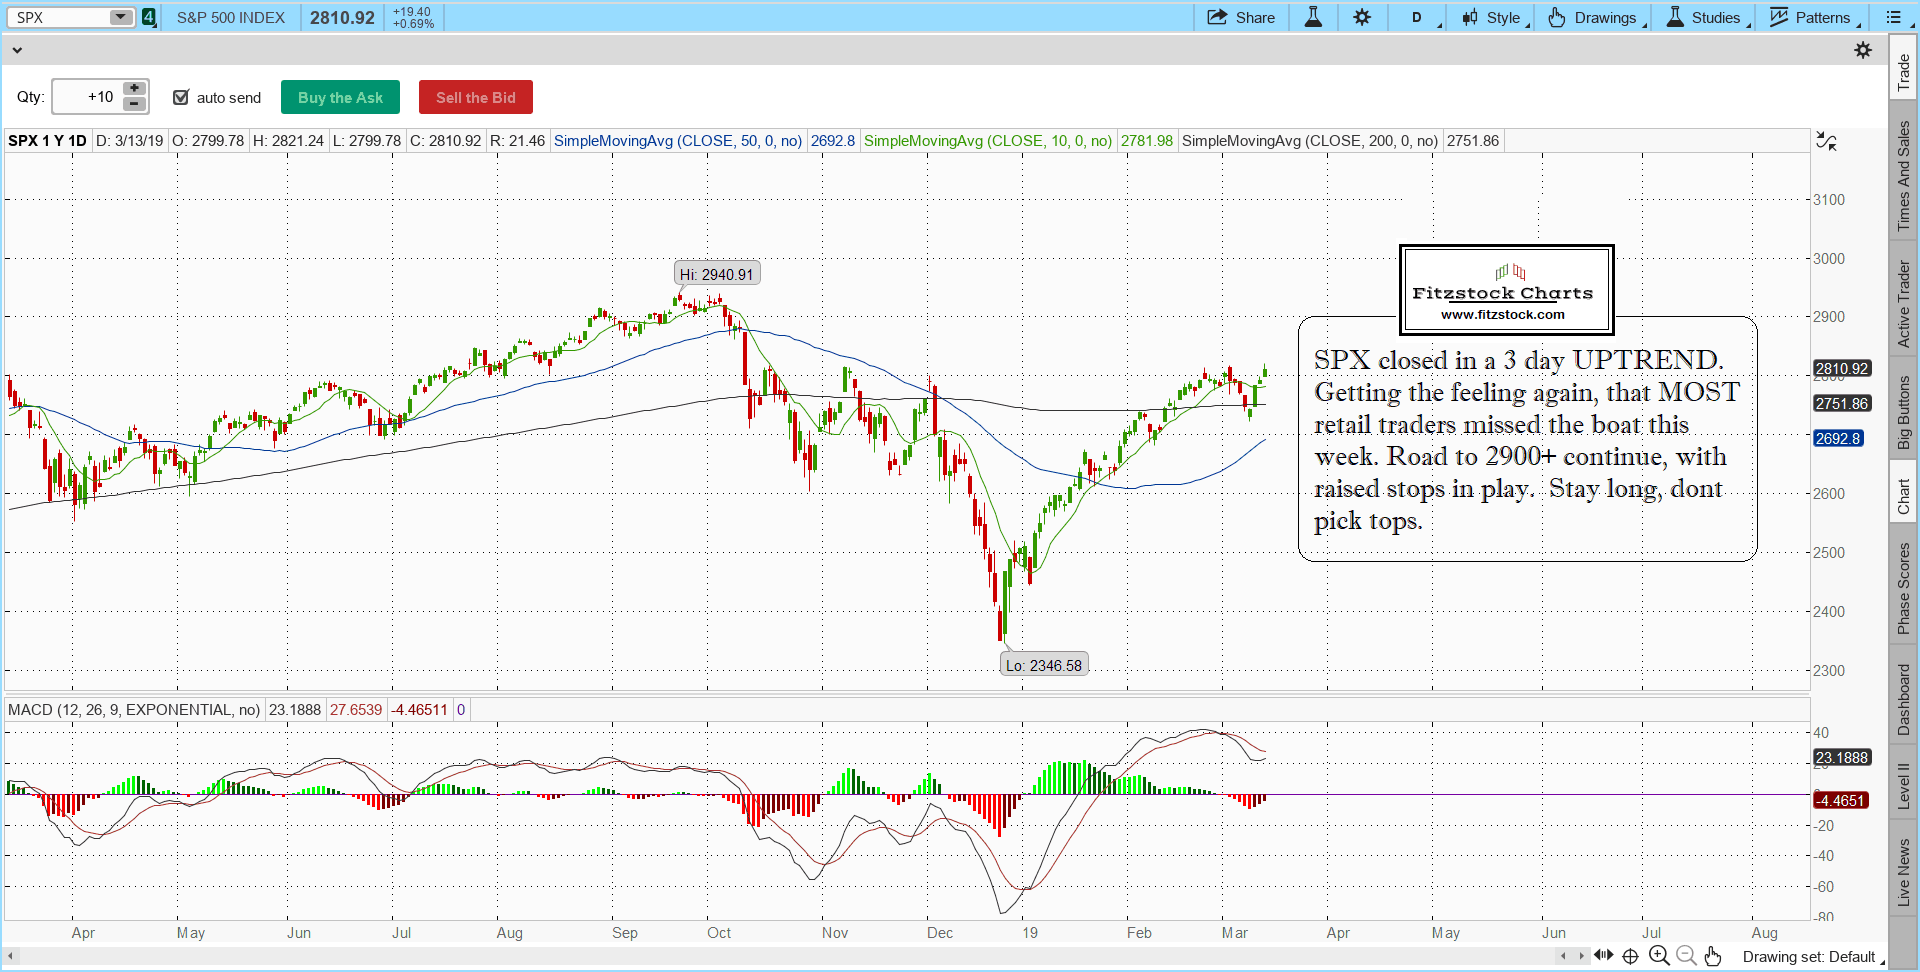Switch to the Active Trader side tab
This screenshot has height=972, width=1920.
pyautogui.click(x=1904, y=304)
